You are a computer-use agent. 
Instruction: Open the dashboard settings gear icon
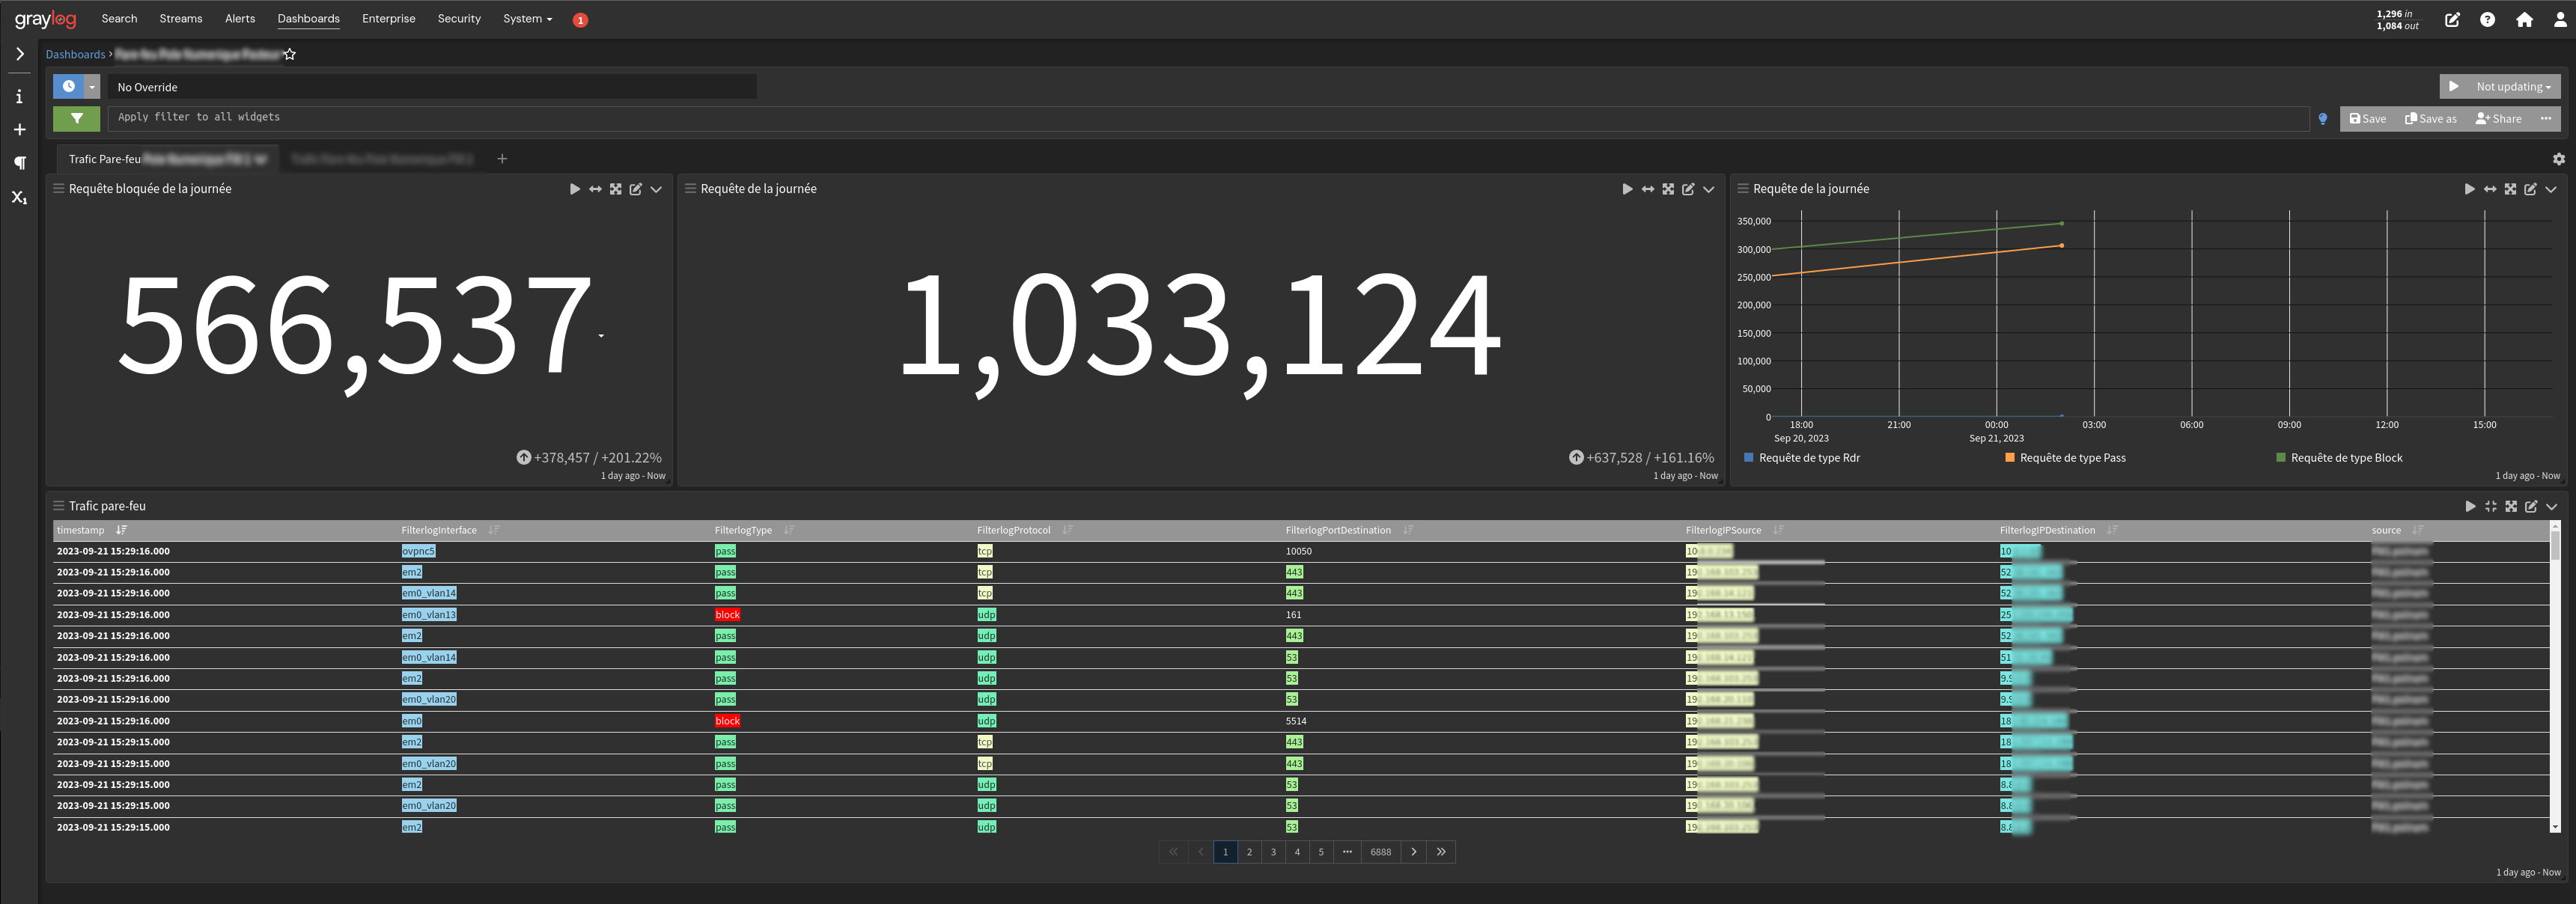pos(2558,159)
